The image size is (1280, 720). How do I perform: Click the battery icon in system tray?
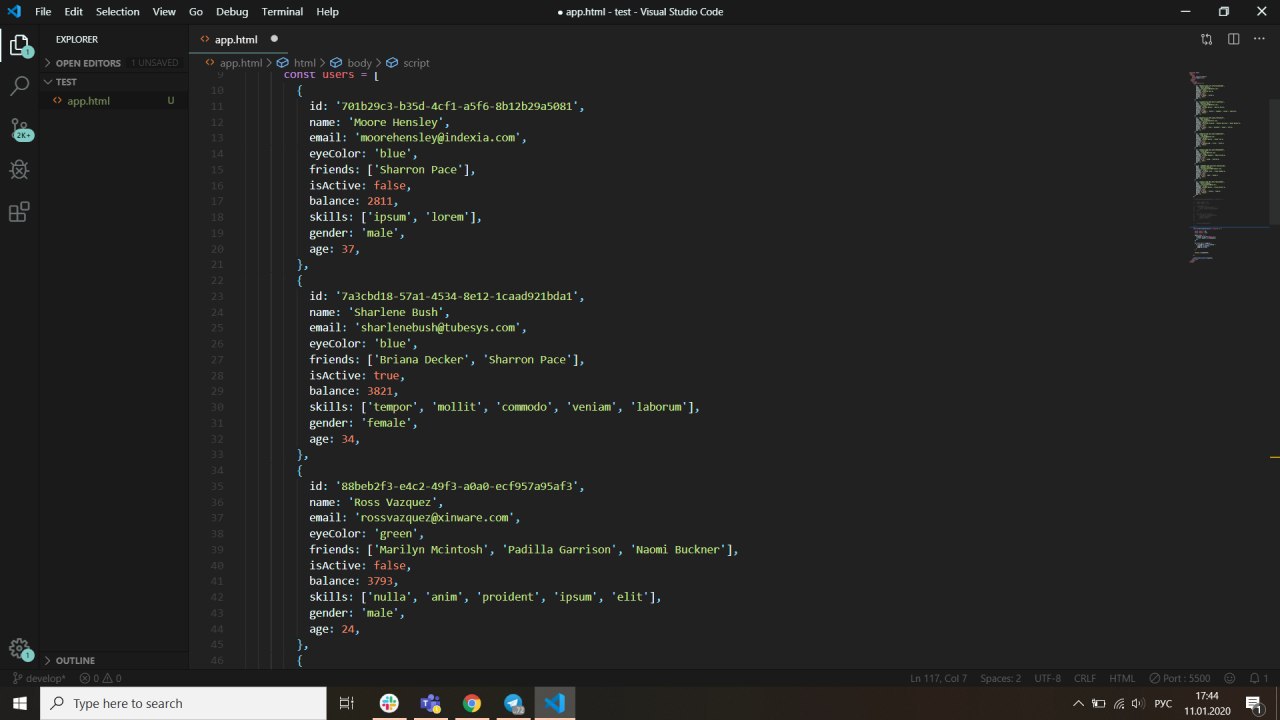click(x=1099, y=703)
